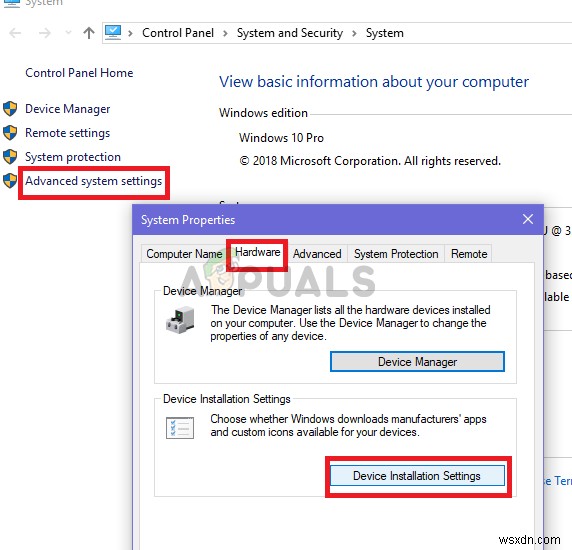Click 'View basic information about your computer' heading
Viewport: 572px width, 550px height.
(374, 82)
